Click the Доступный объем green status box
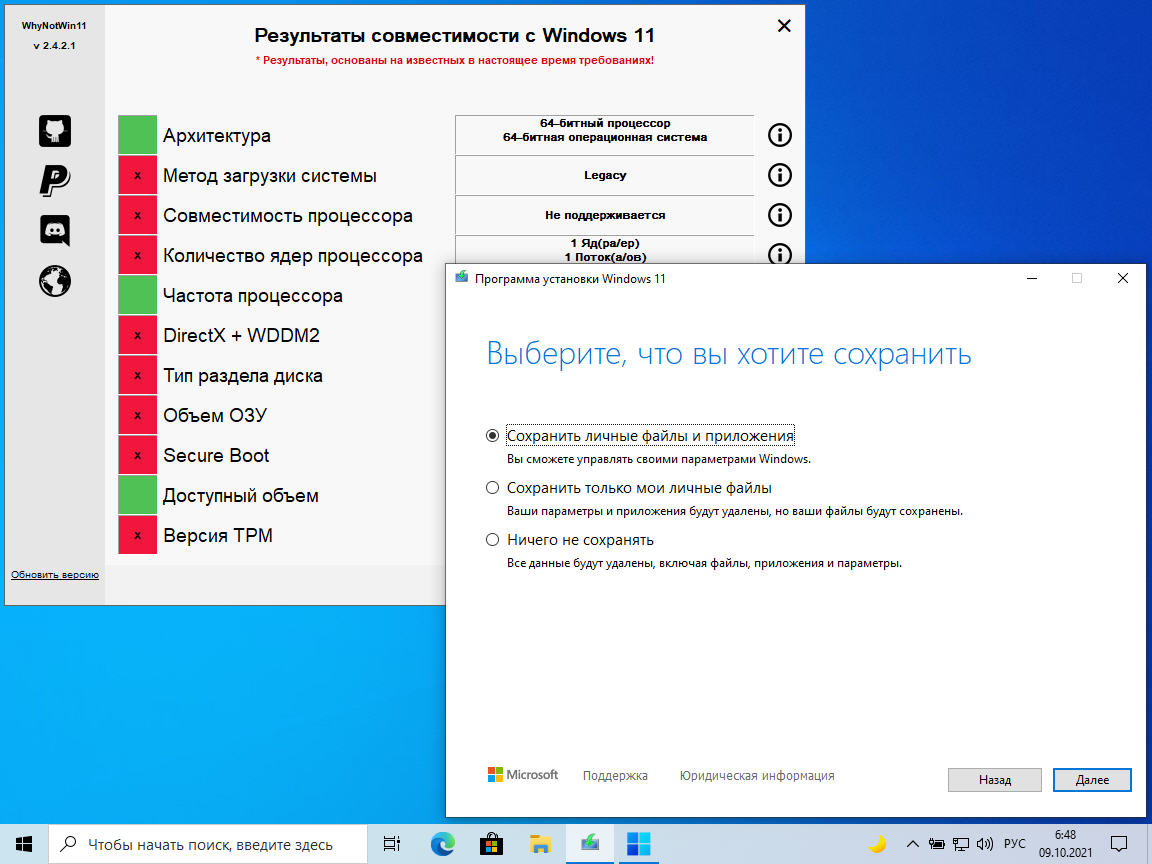 click(x=137, y=494)
